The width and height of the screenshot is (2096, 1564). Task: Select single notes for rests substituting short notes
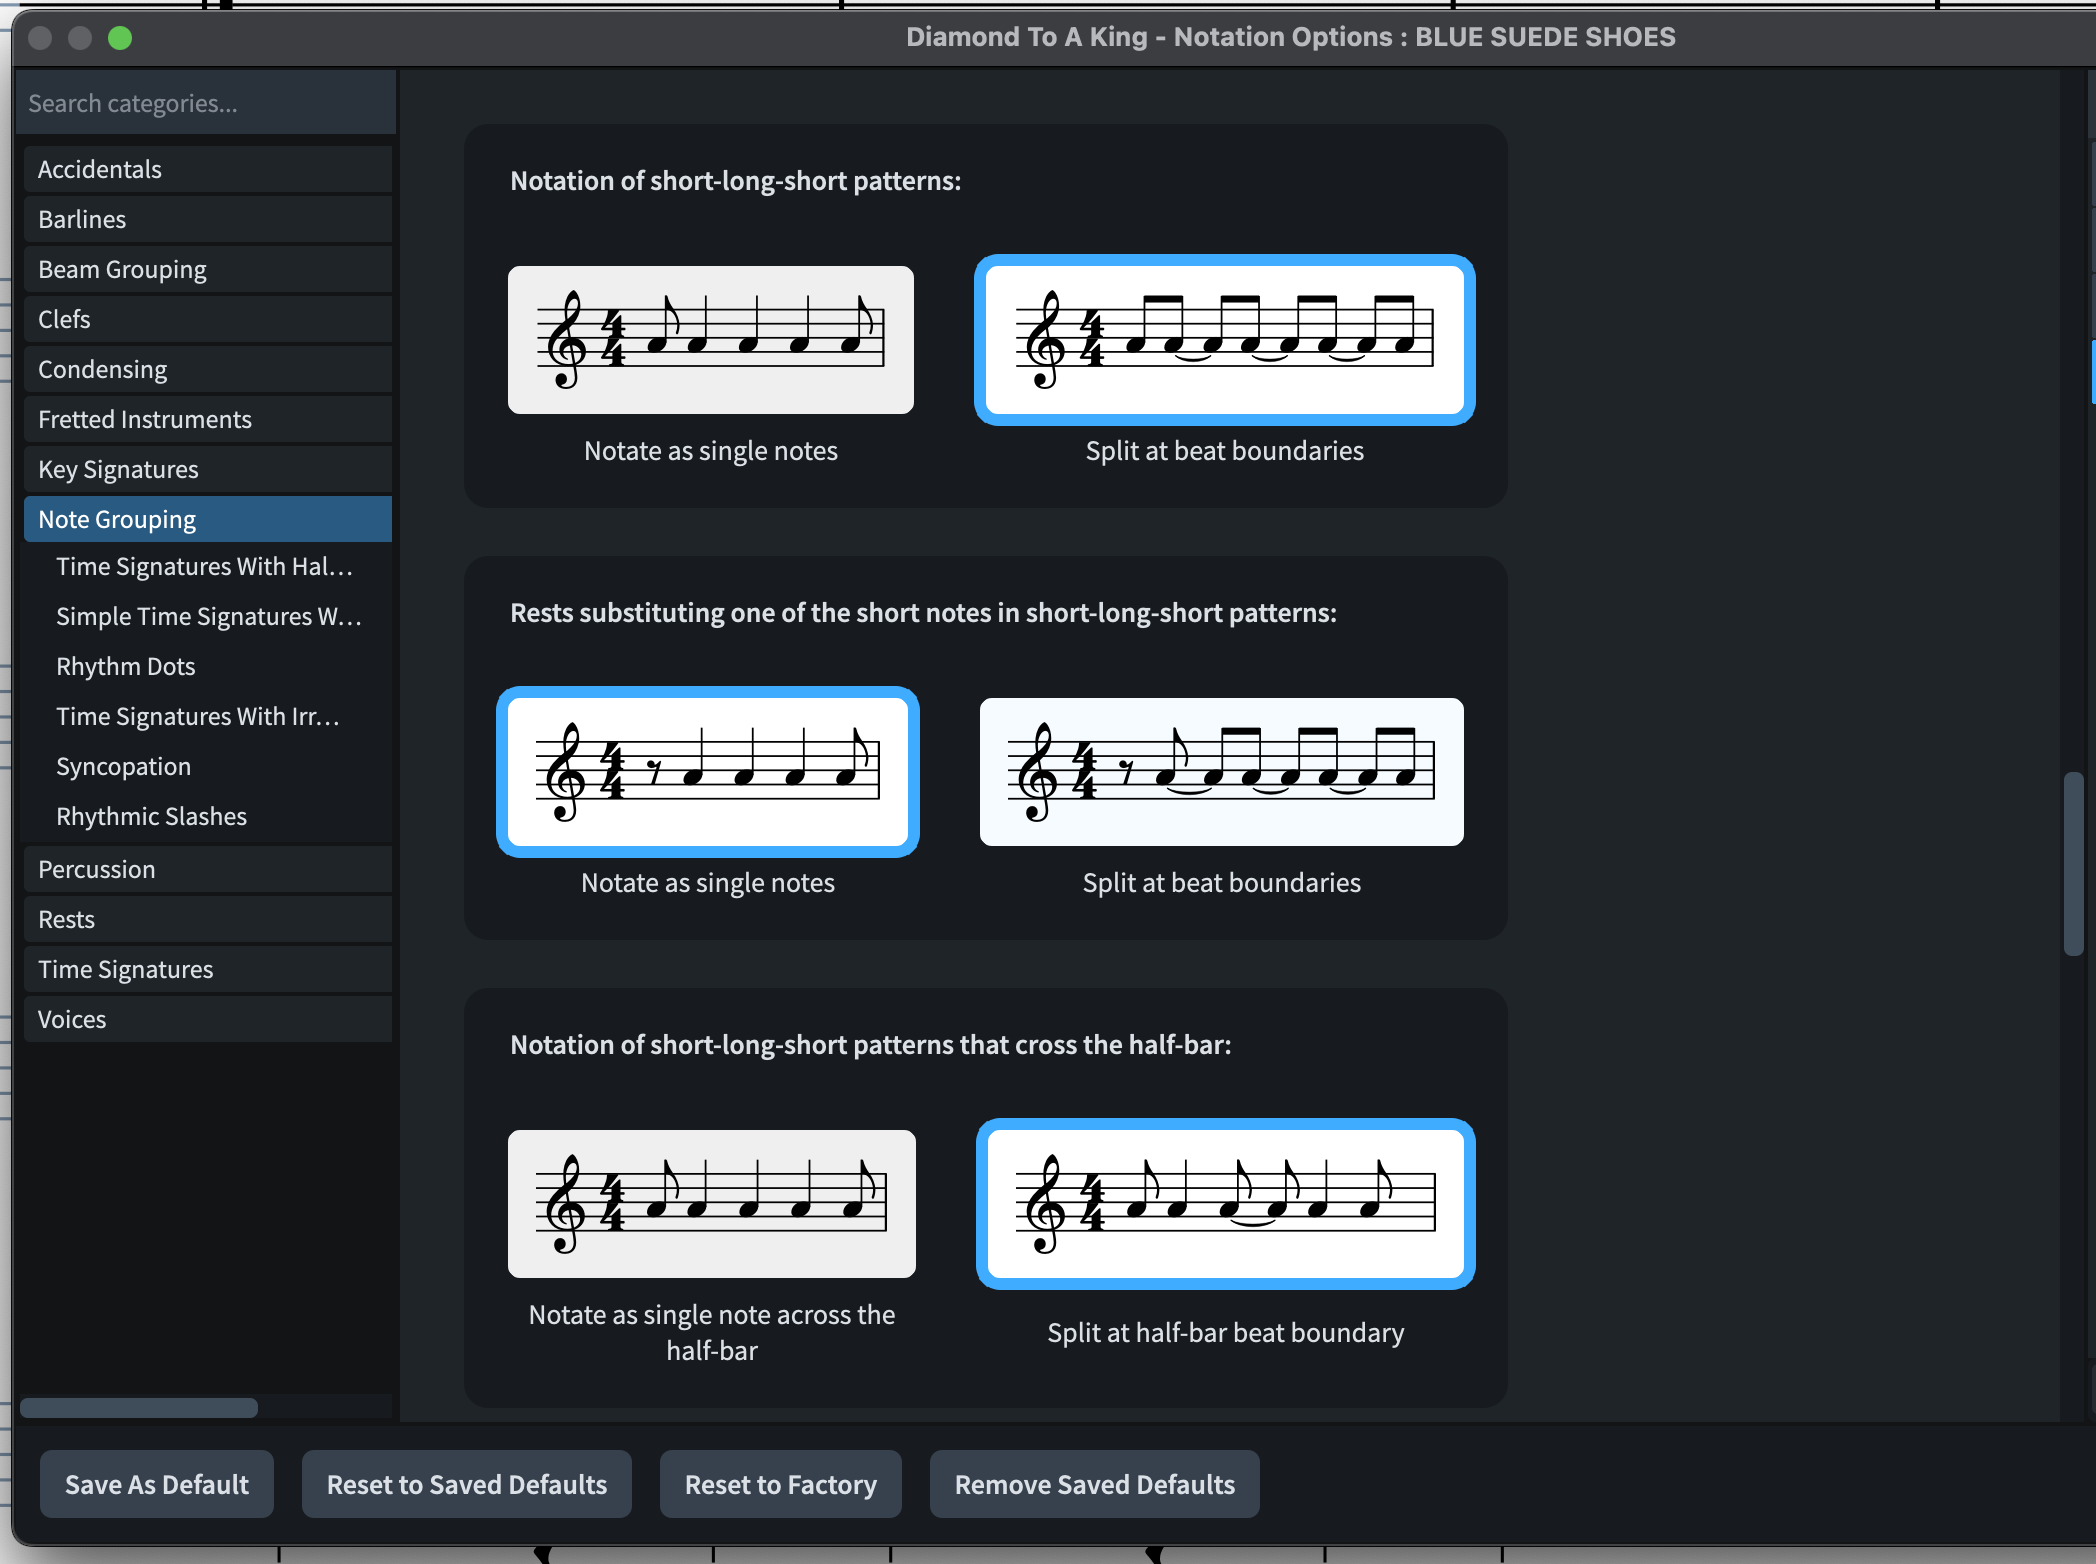point(708,772)
